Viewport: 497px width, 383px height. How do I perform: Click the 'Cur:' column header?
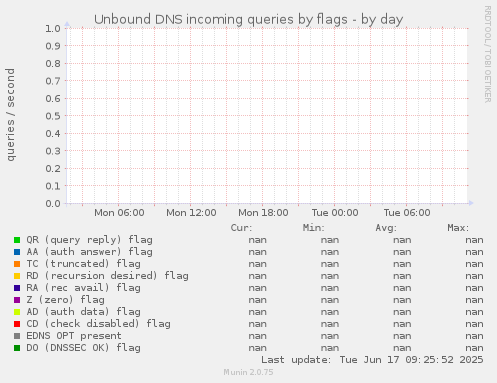coord(241,228)
